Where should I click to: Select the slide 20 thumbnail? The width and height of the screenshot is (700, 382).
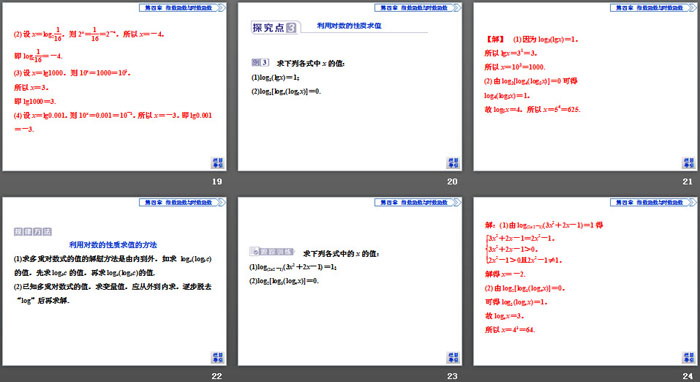[350, 87]
